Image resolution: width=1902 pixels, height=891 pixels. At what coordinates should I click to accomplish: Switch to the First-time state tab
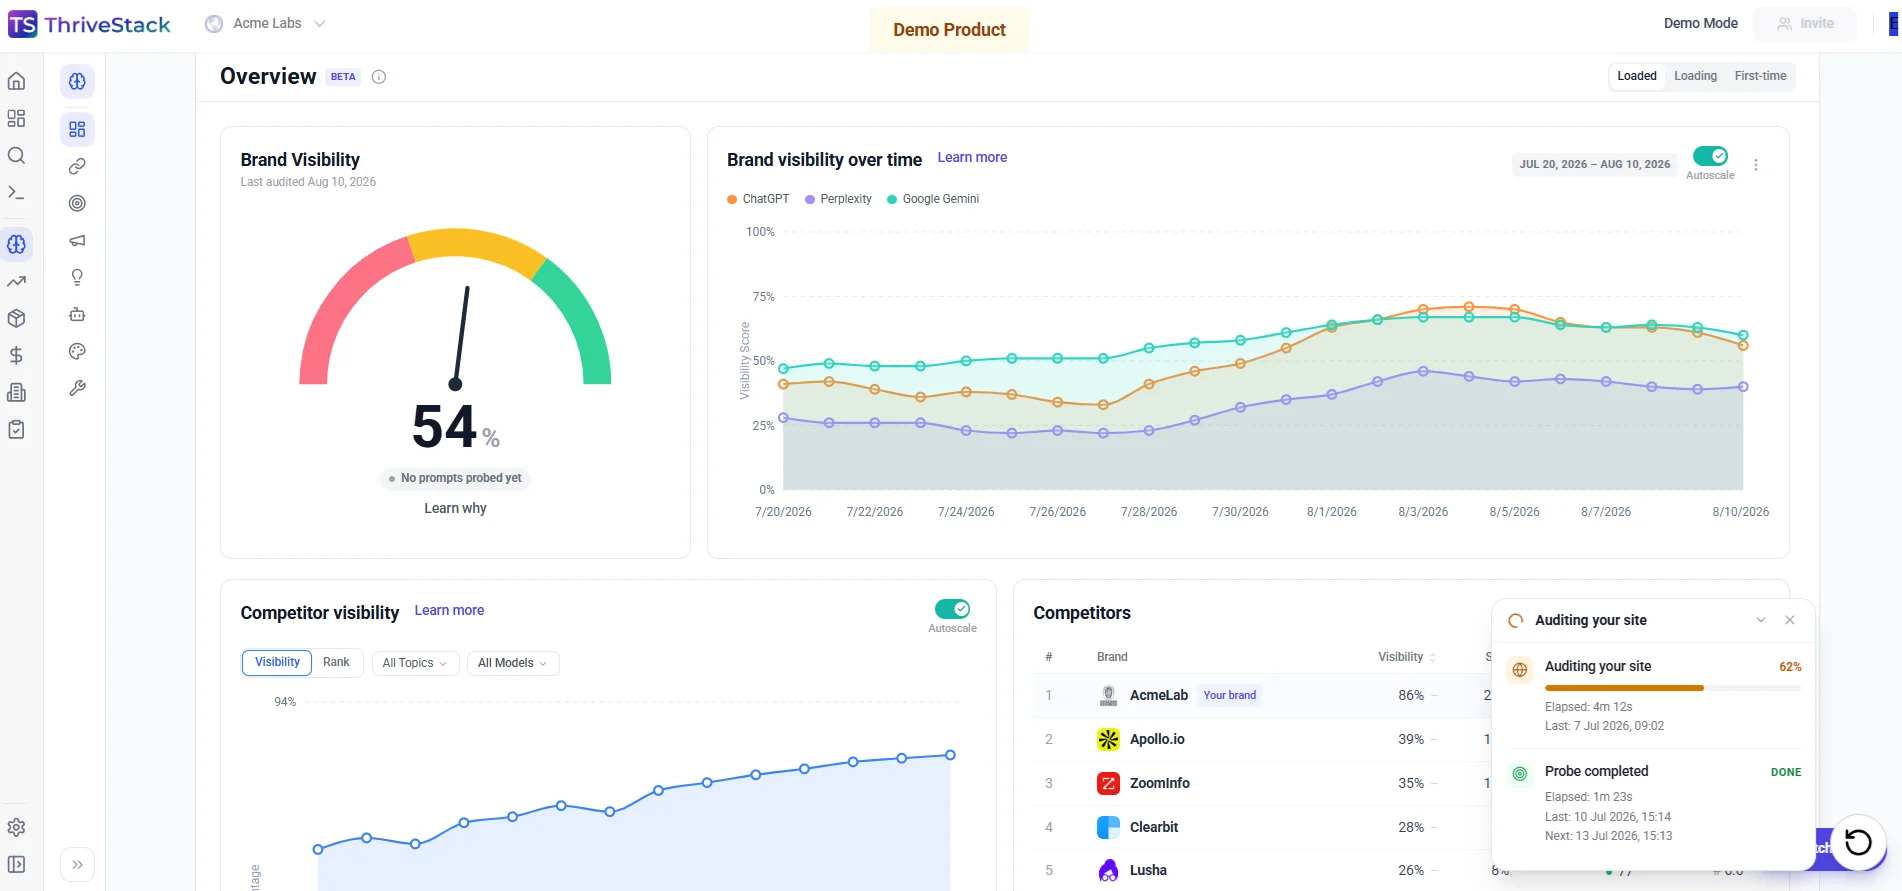click(x=1760, y=76)
